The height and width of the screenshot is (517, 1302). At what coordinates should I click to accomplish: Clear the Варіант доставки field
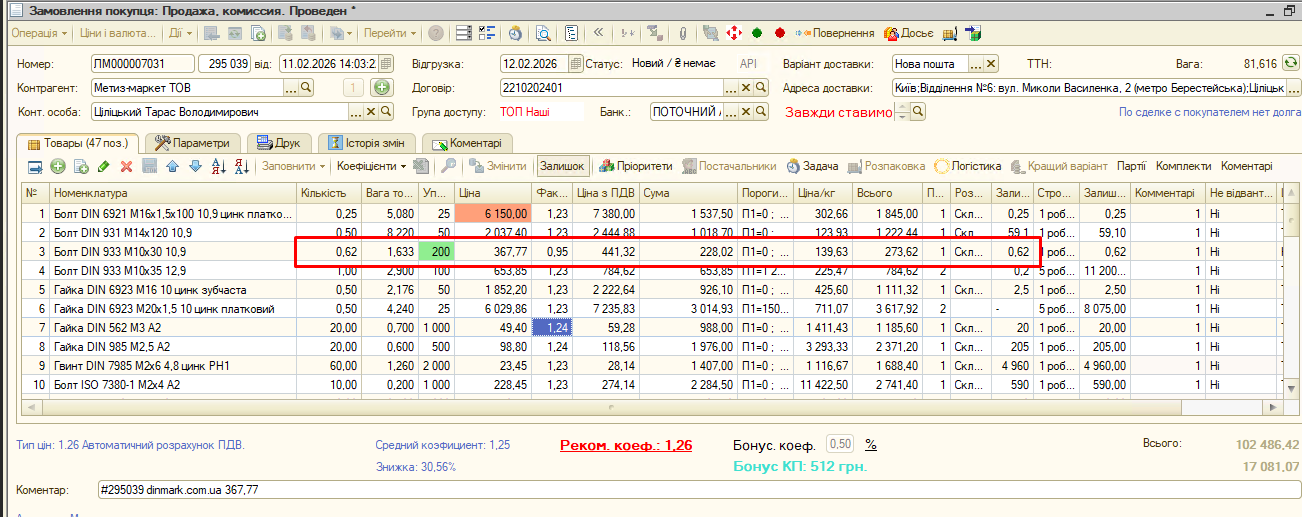(991, 63)
